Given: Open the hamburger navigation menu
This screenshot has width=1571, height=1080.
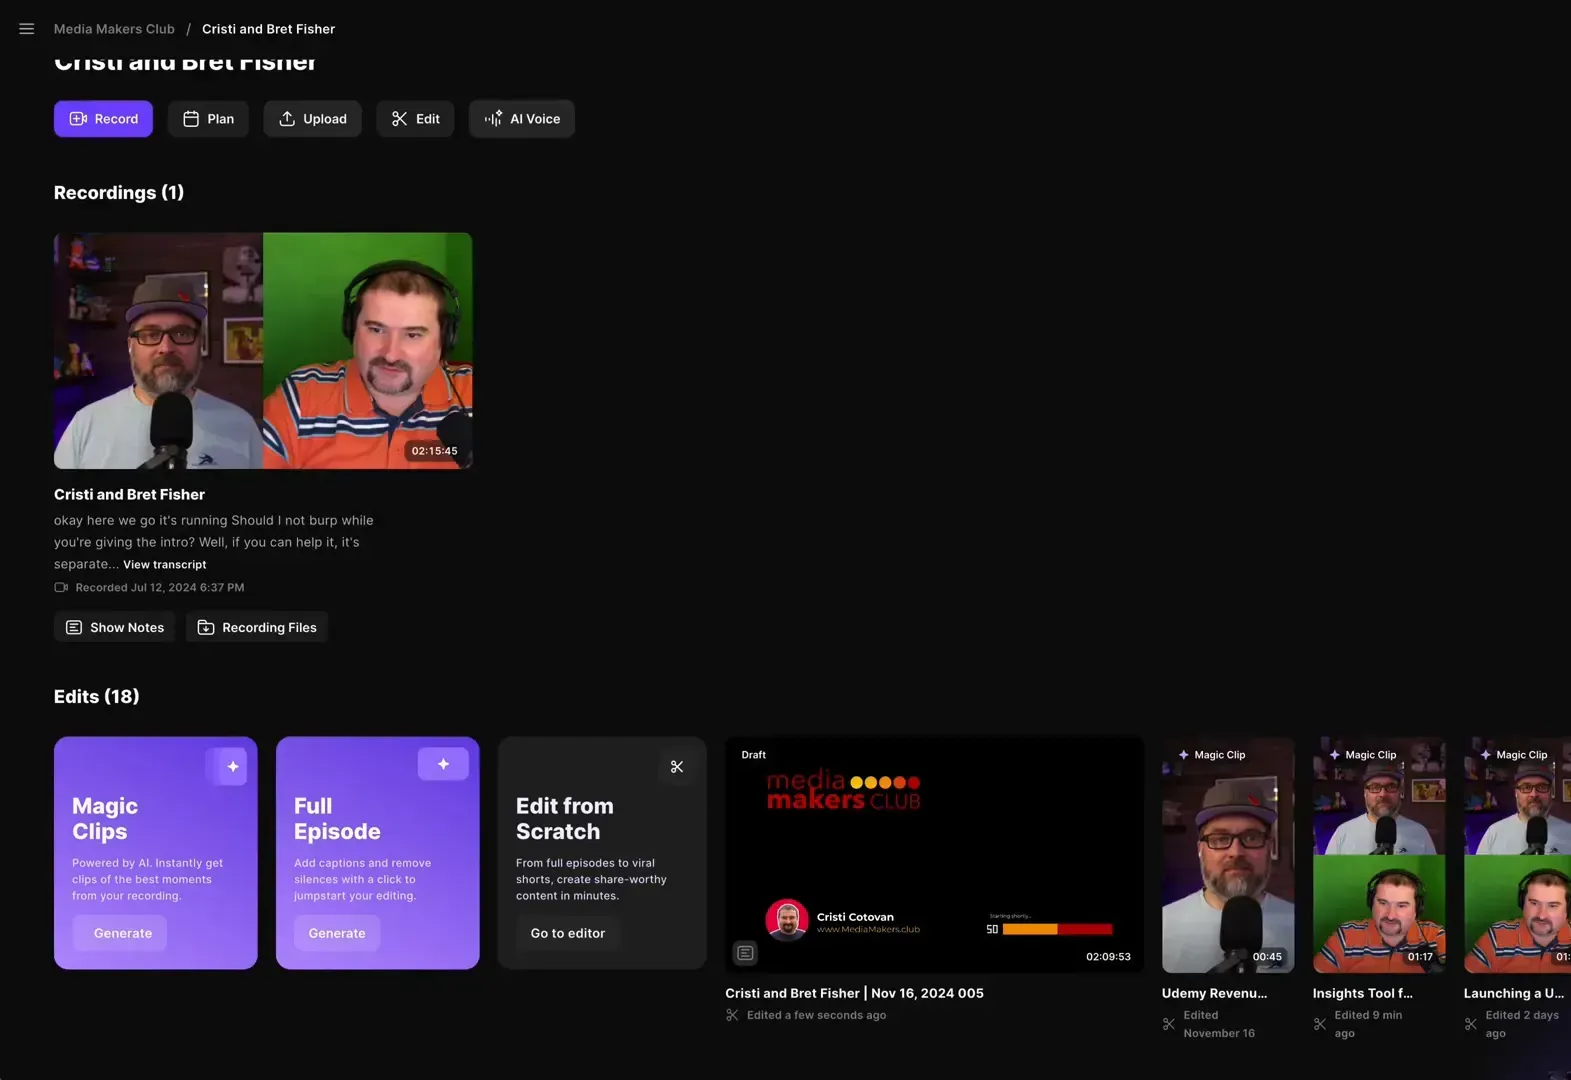Looking at the screenshot, I should 27,29.
